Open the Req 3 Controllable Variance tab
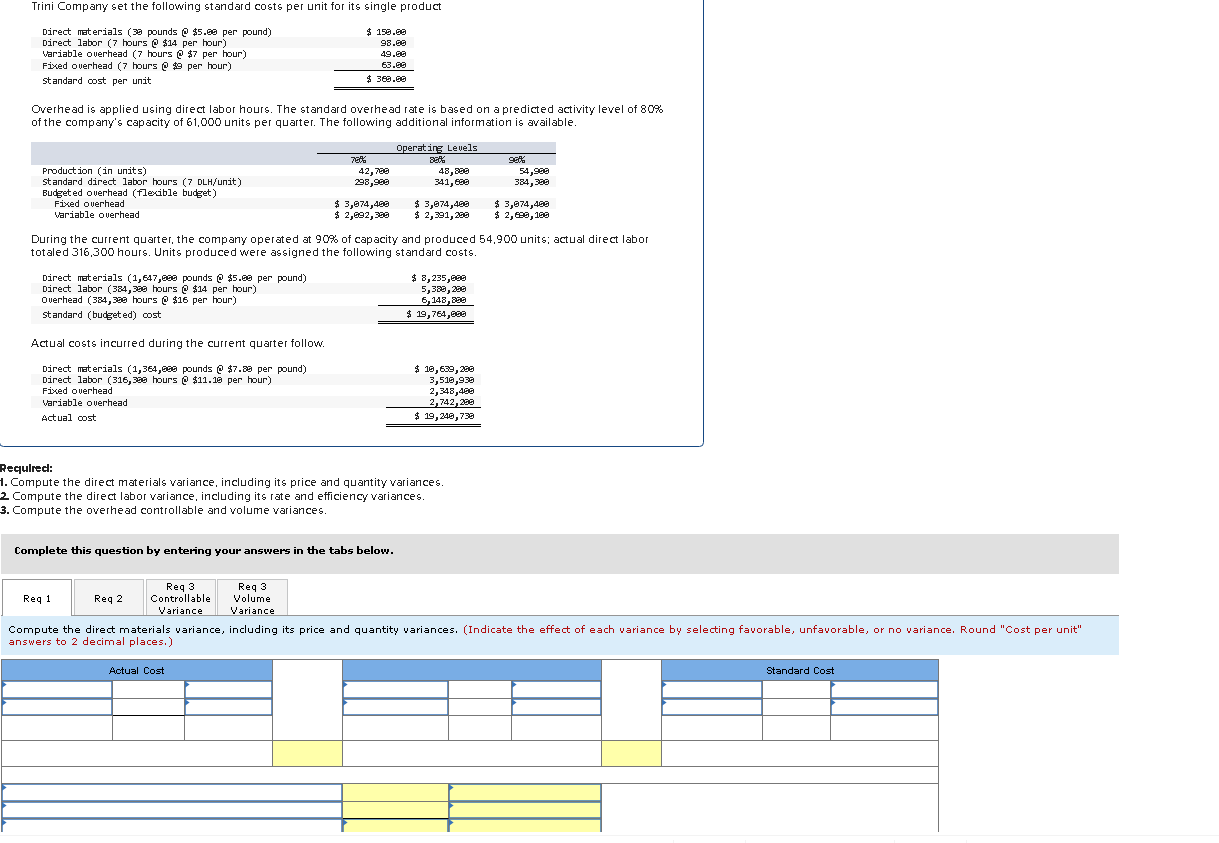 pyautogui.click(x=180, y=598)
